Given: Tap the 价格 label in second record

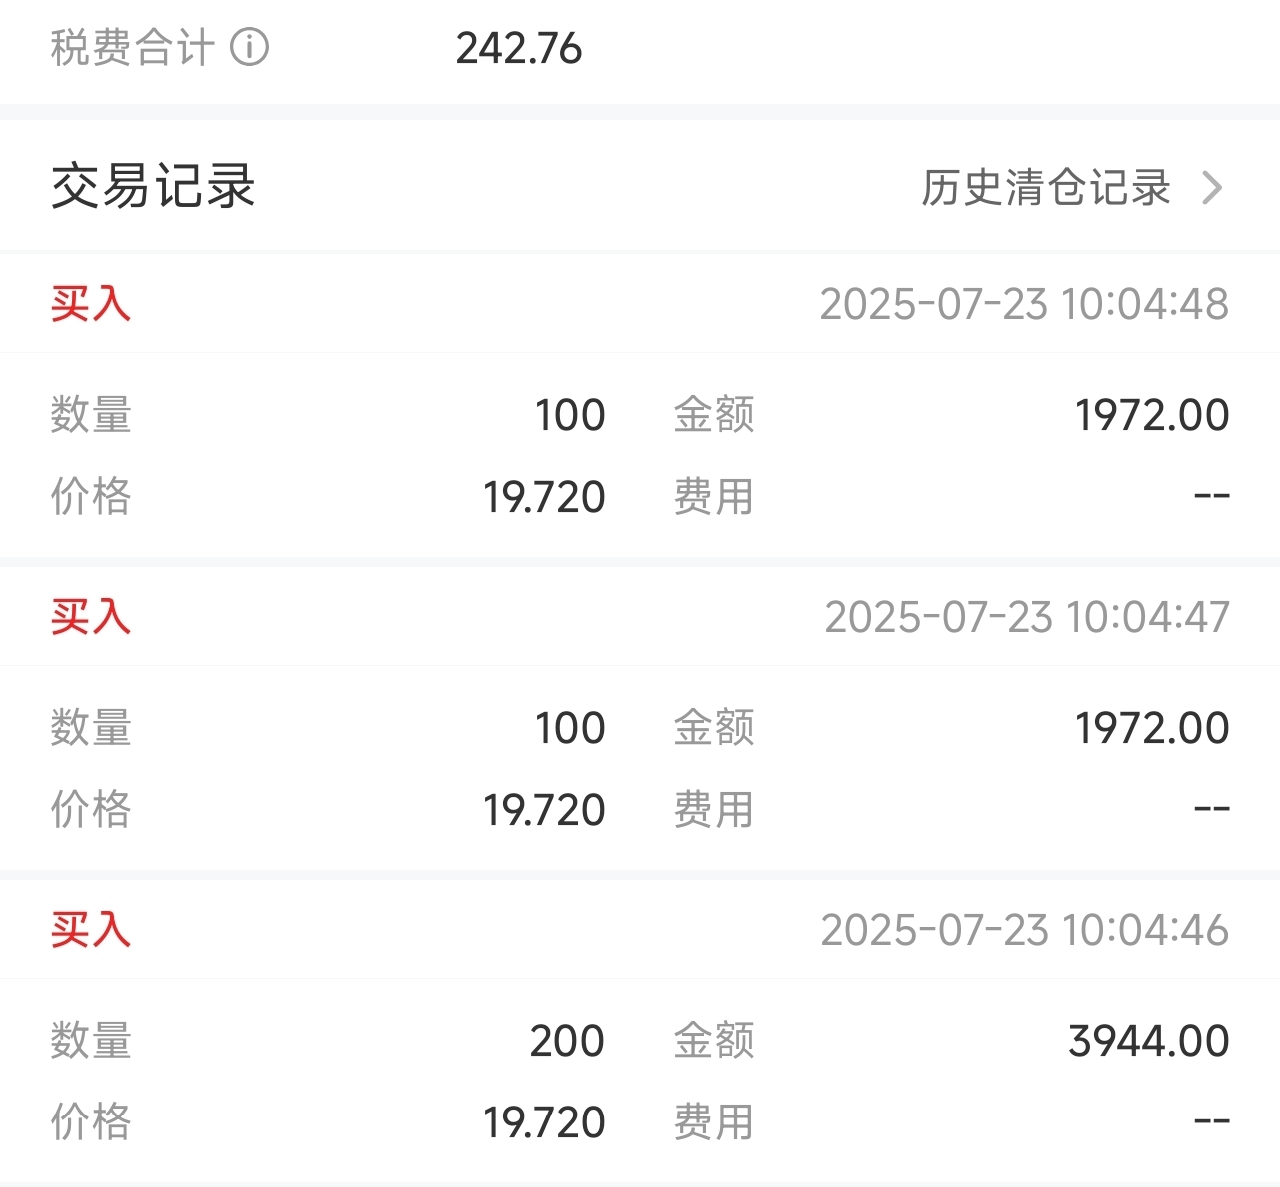Looking at the screenshot, I should 91,809.
